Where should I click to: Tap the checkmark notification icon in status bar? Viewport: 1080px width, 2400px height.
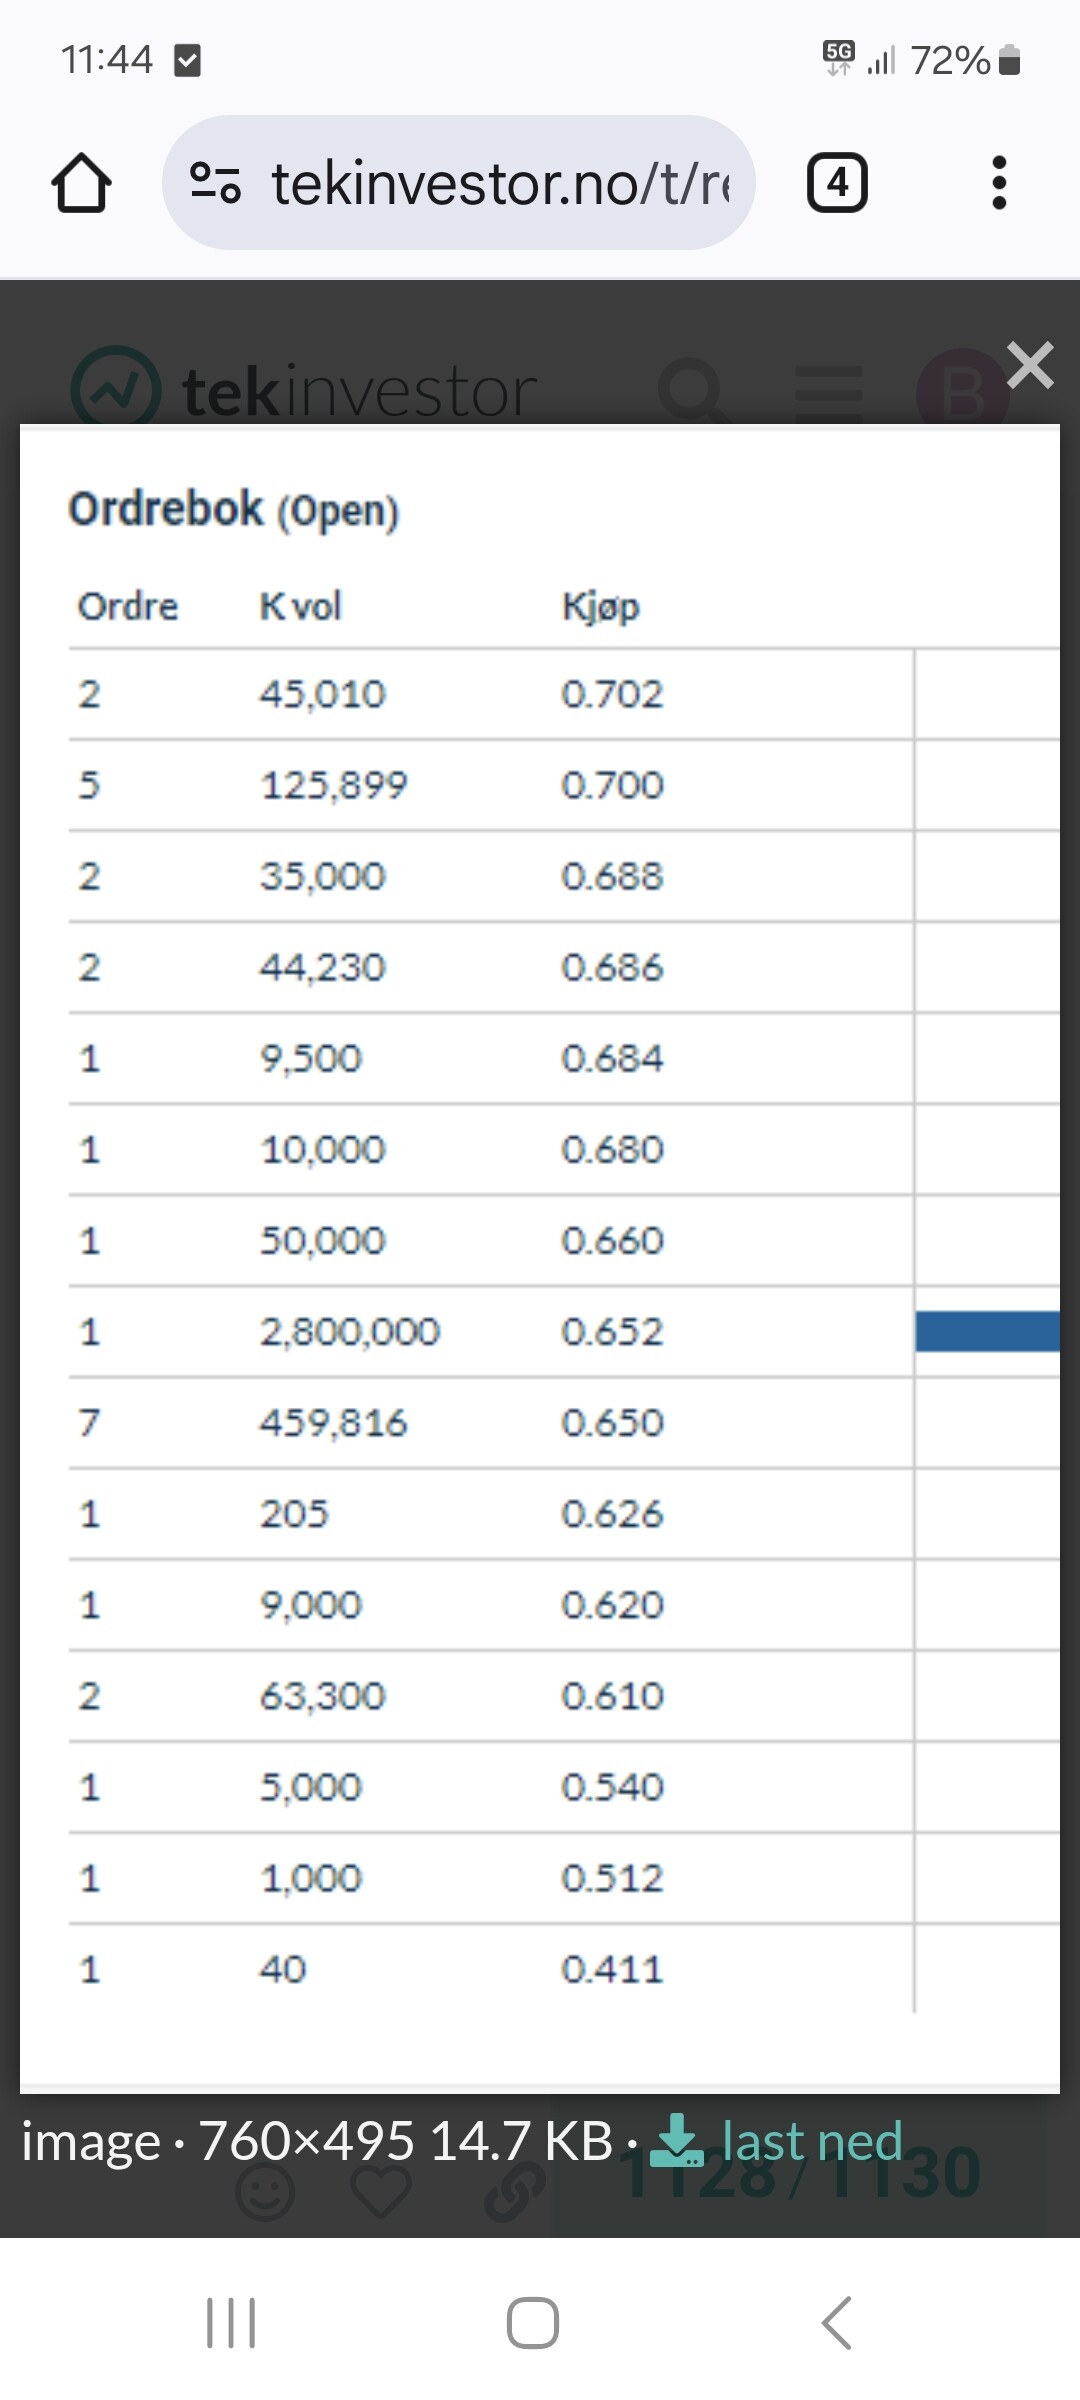[187, 60]
